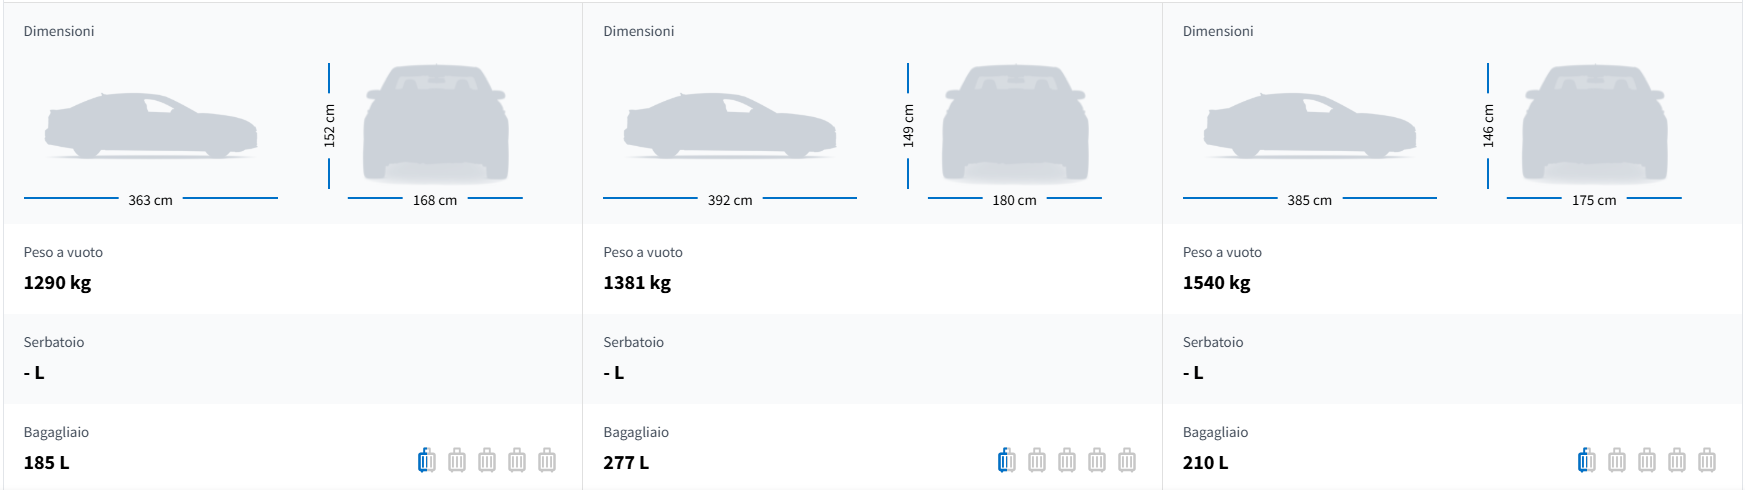The width and height of the screenshot is (1745, 490).
Task: Click the middle suitcase icon in the 277 L row
Action: 1067,461
